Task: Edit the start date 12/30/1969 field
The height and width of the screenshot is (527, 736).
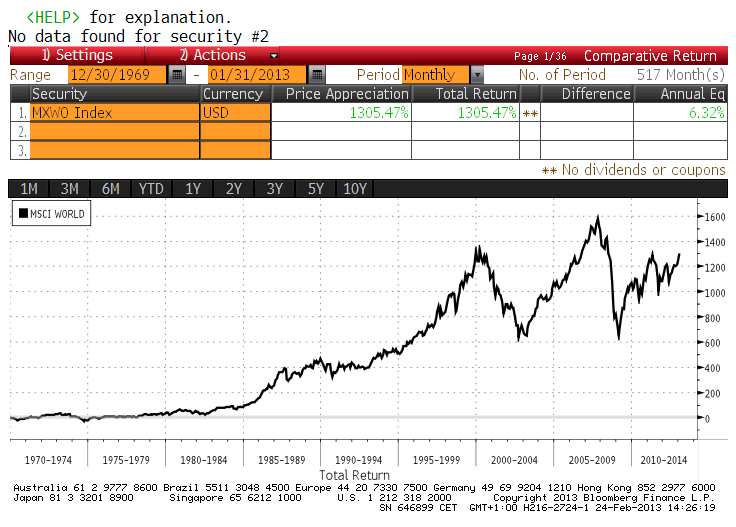Action: tap(117, 75)
